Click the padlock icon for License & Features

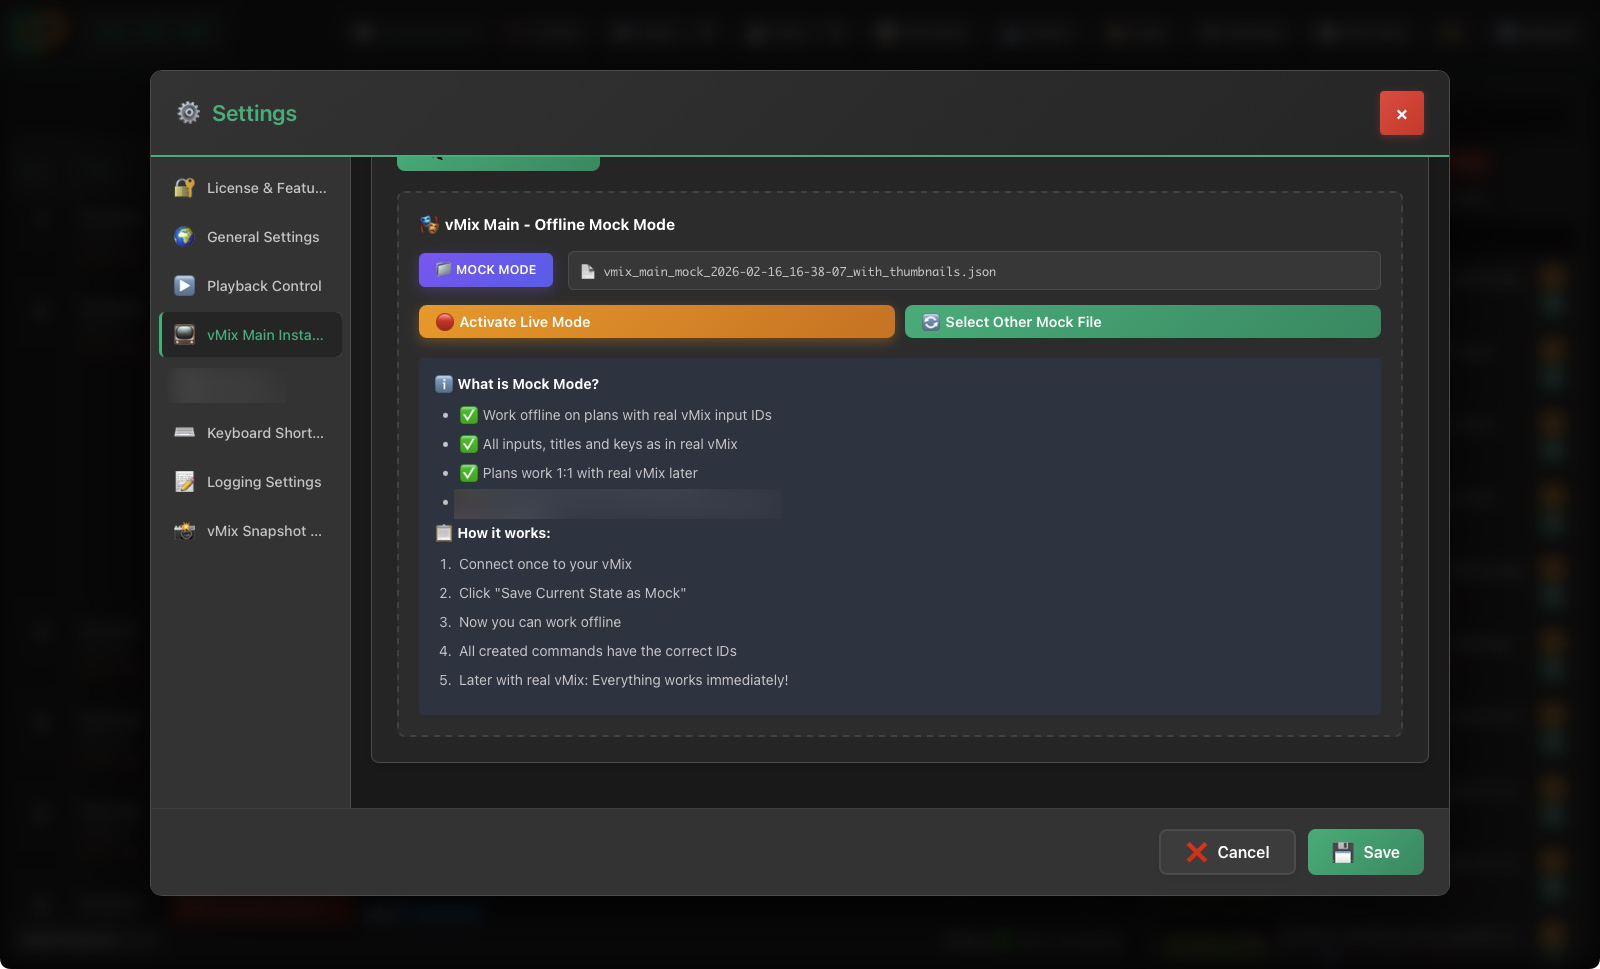tap(185, 187)
